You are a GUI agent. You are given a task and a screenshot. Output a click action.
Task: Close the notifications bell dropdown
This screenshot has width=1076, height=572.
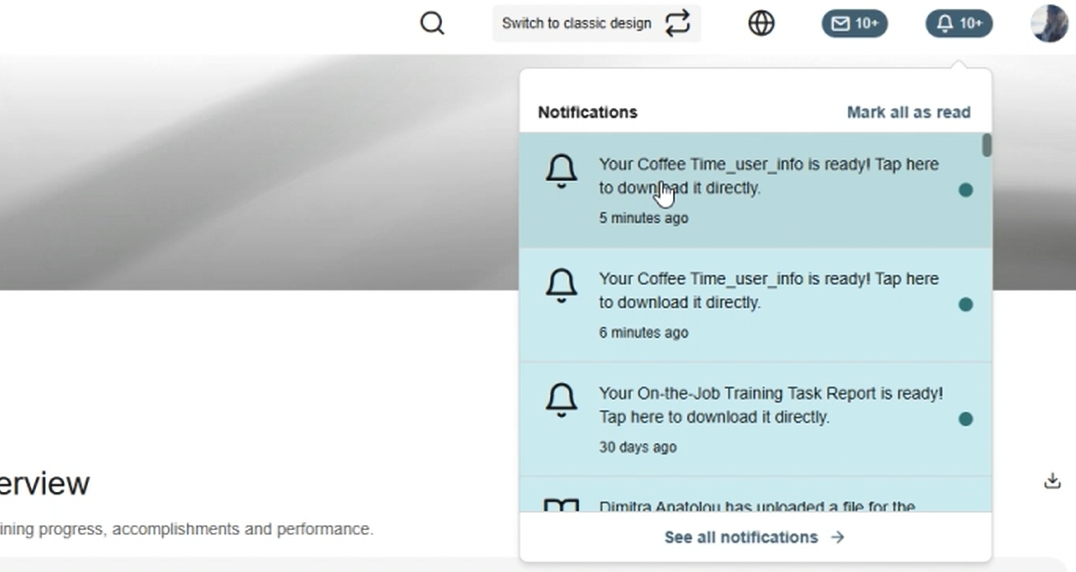(x=958, y=23)
